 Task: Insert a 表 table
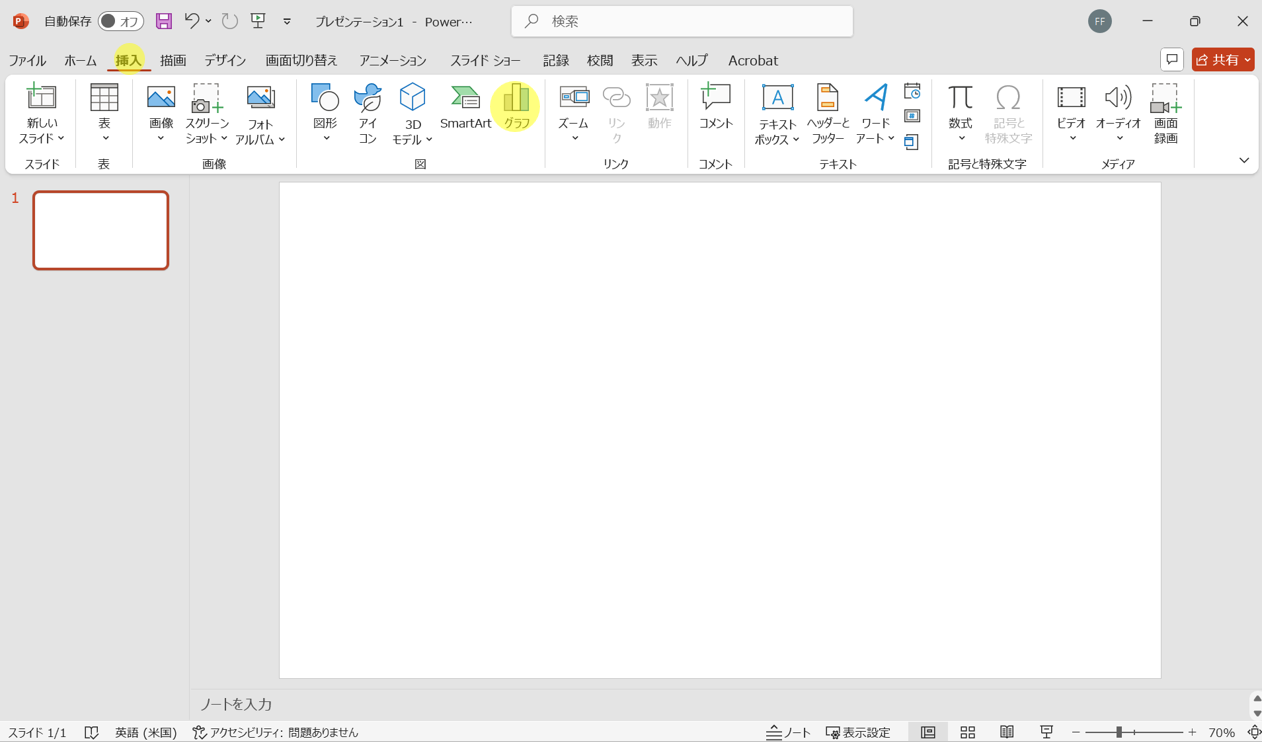tap(104, 113)
